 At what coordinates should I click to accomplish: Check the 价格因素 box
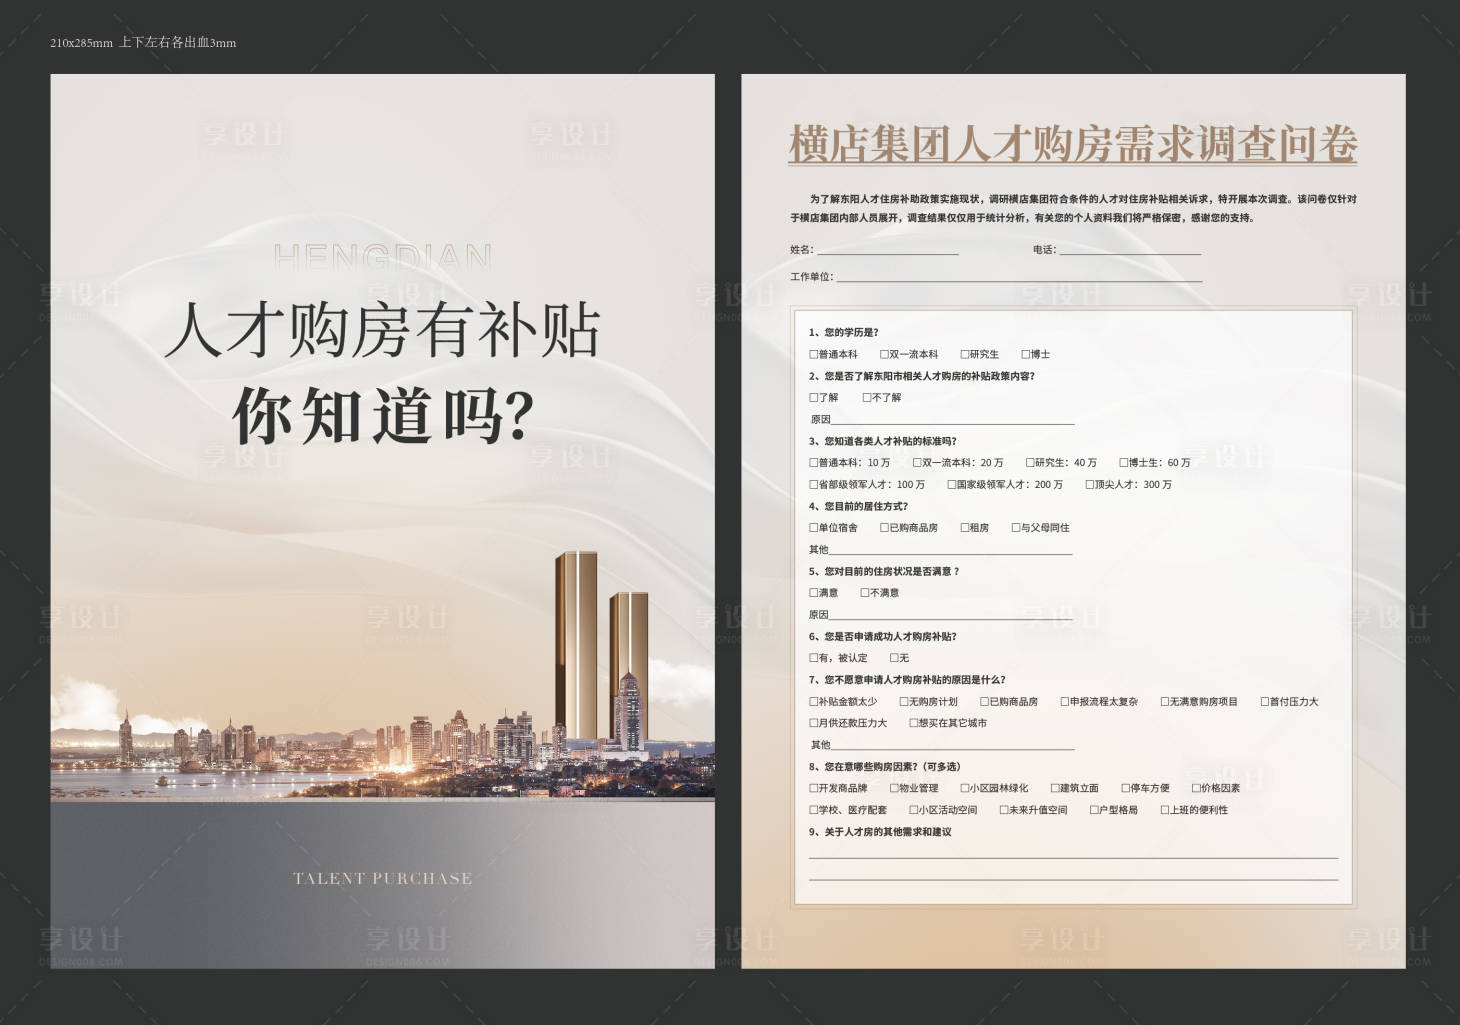click(x=1196, y=788)
